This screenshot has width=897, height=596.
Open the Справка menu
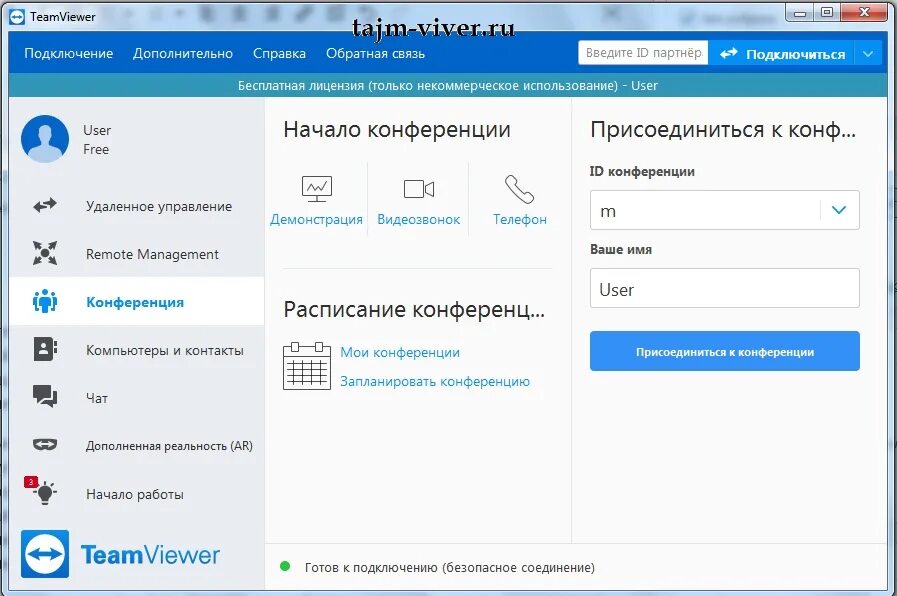point(279,54)
